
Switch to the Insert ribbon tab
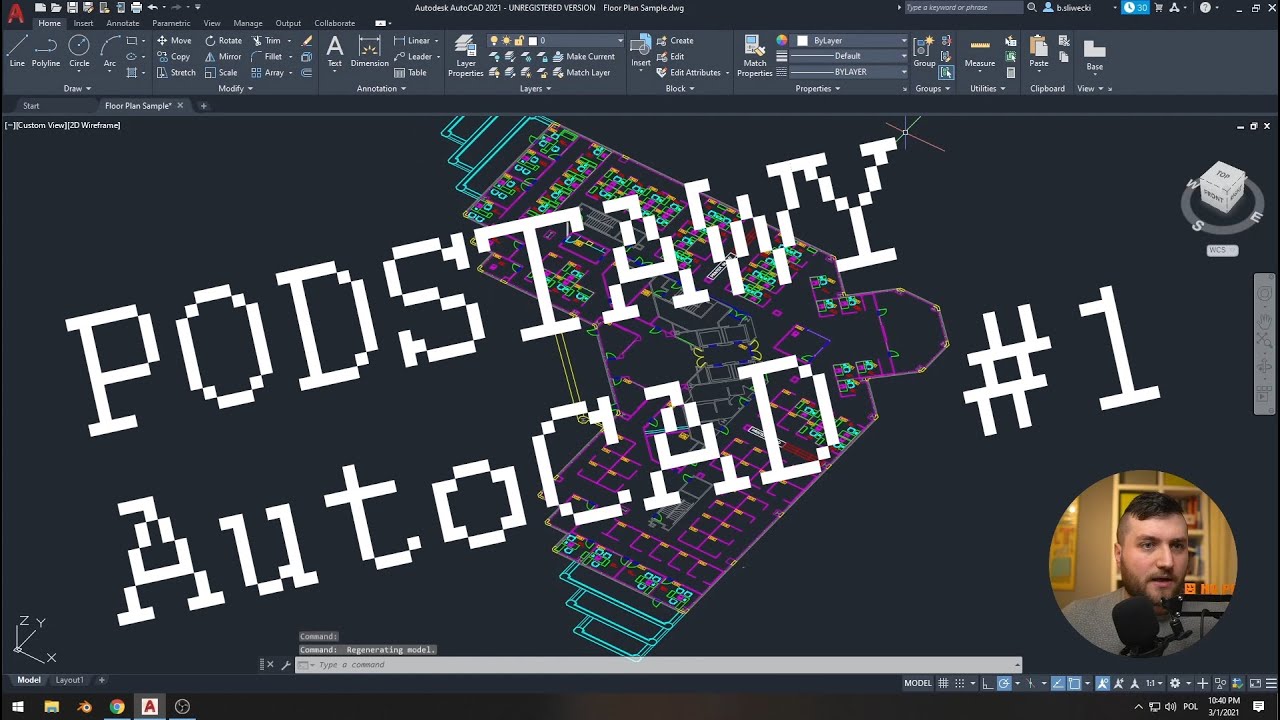coord(83,23)
